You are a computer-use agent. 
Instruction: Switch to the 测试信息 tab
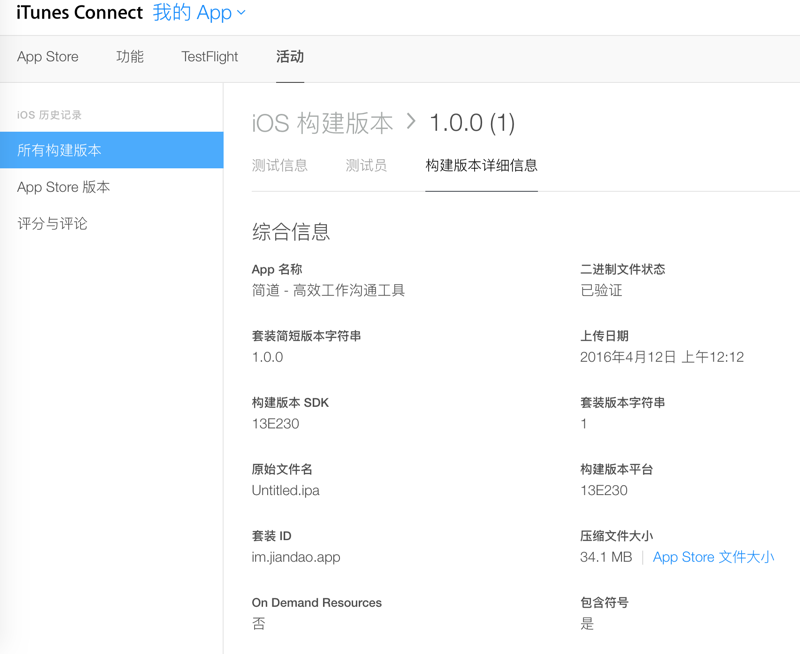tap(280, 165)
